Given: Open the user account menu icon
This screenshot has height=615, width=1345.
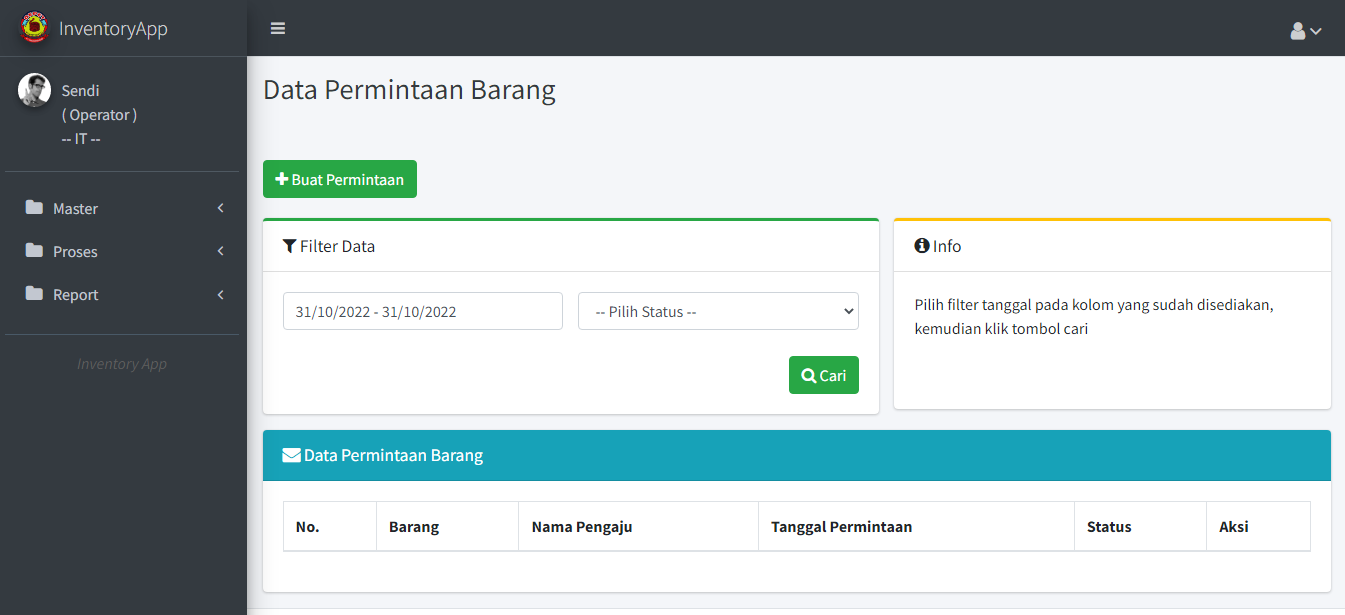Looking at the screenshot, I should point(1305,31).
